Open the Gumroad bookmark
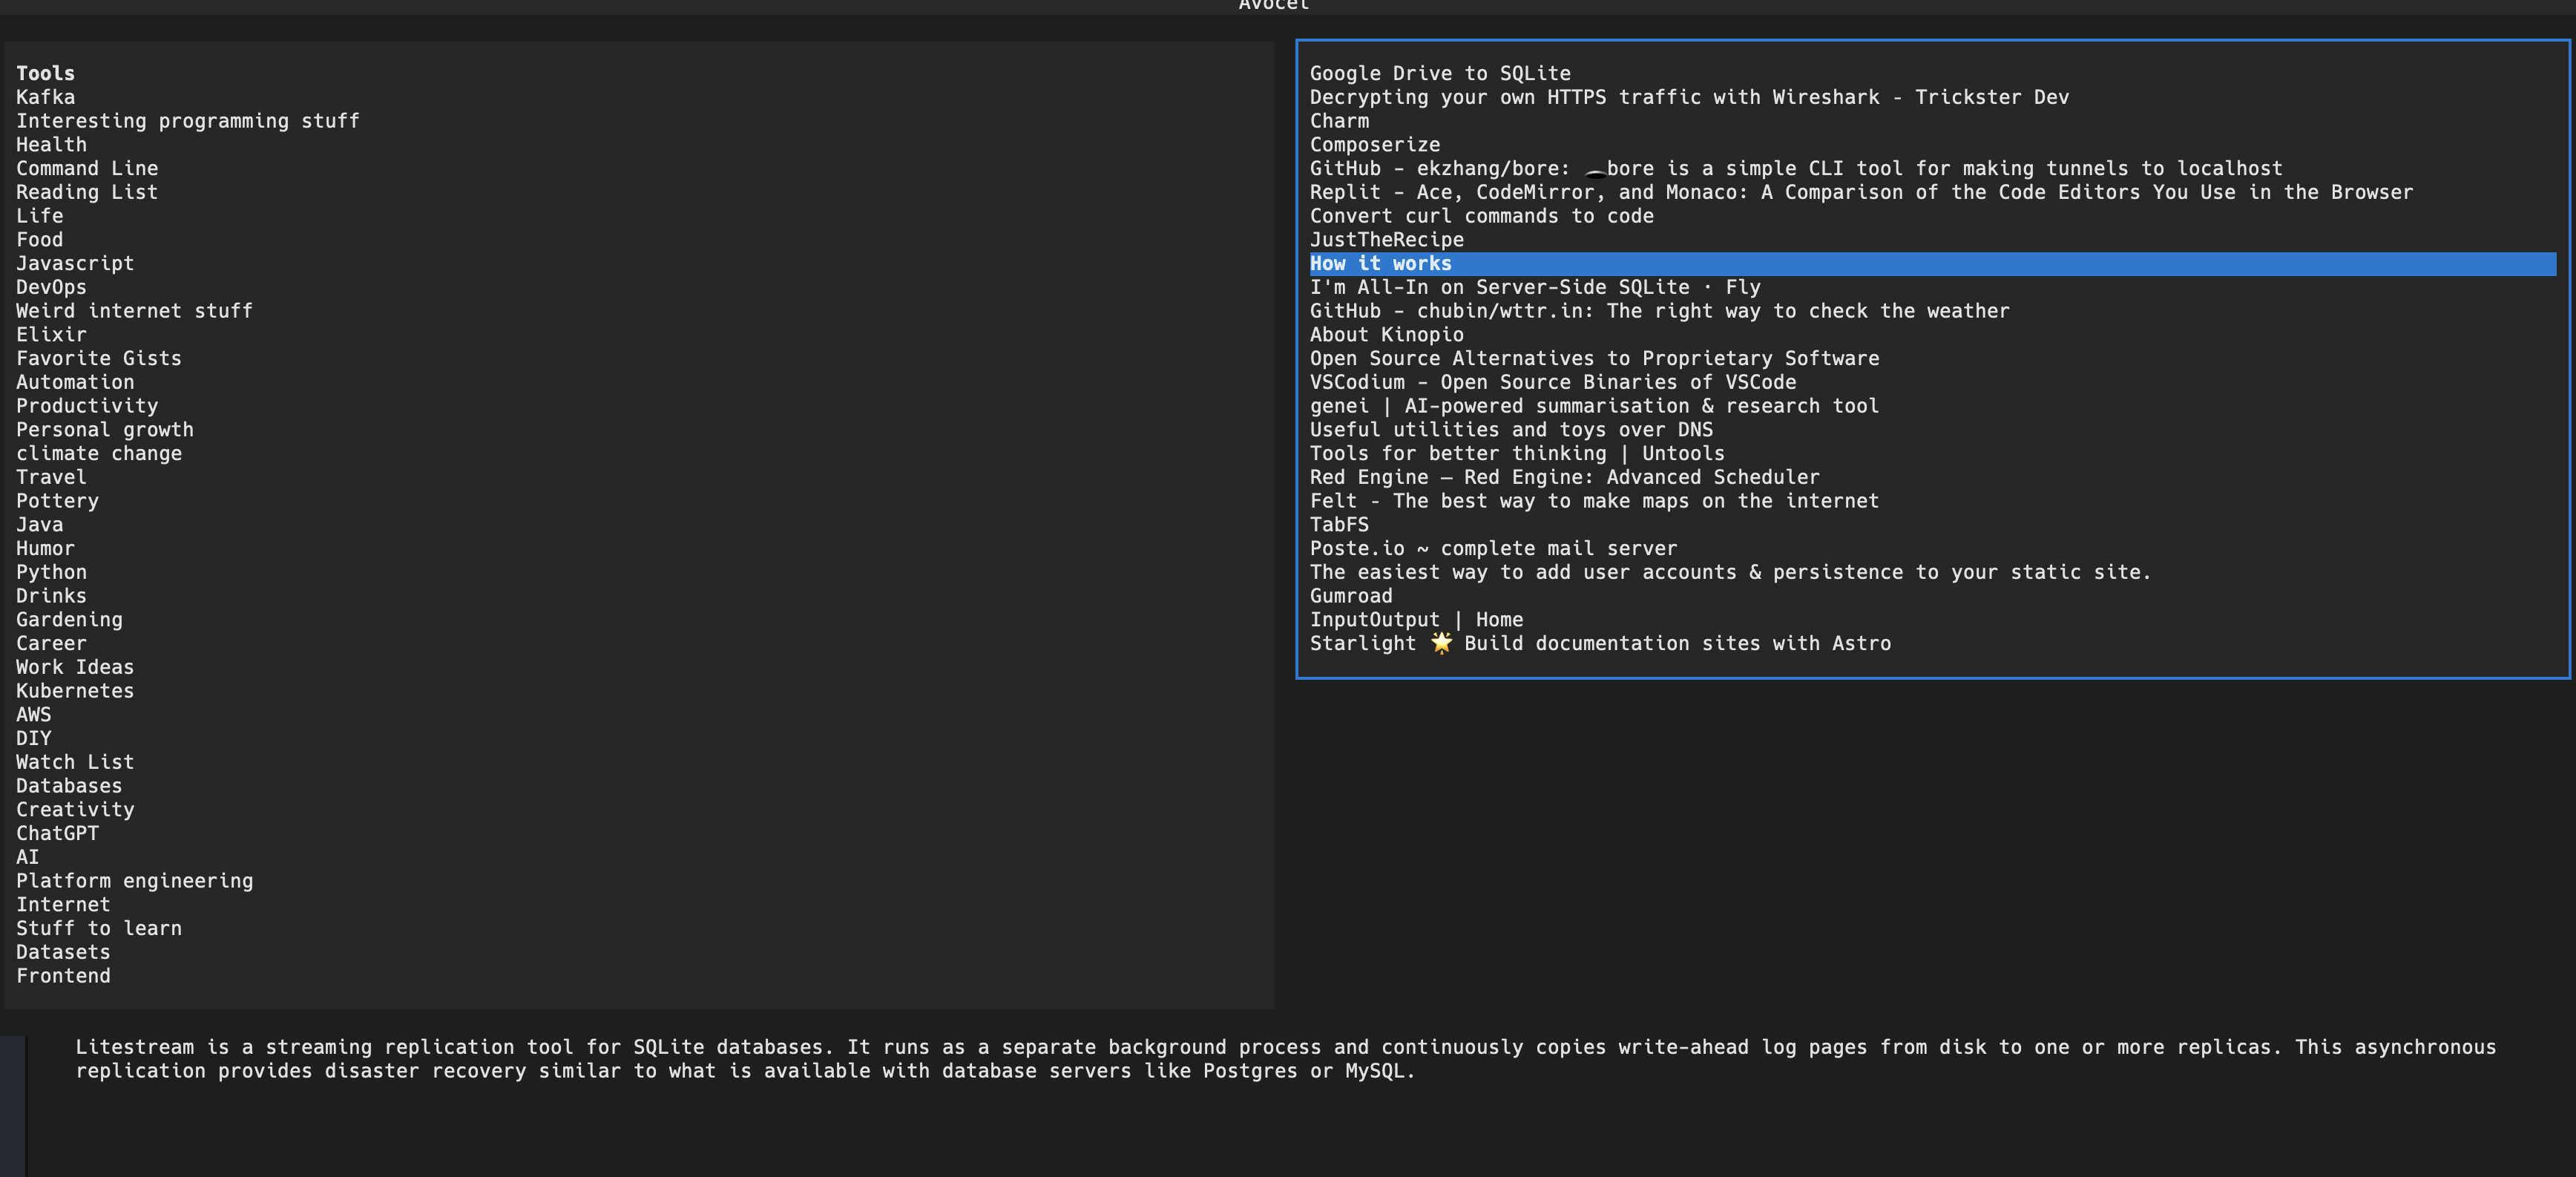Image resolution: width=2576 pixels, height=1177 pixels. 1350,596
